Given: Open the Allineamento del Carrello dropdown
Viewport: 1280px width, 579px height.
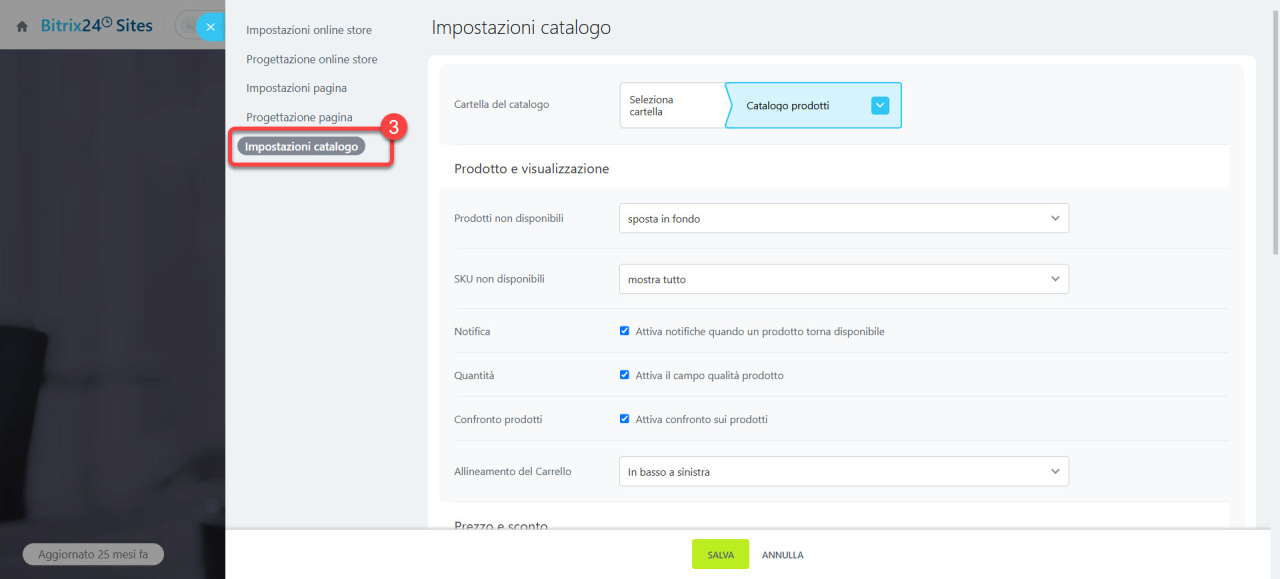Looking at the screenshot, I should tap(844, 471).
